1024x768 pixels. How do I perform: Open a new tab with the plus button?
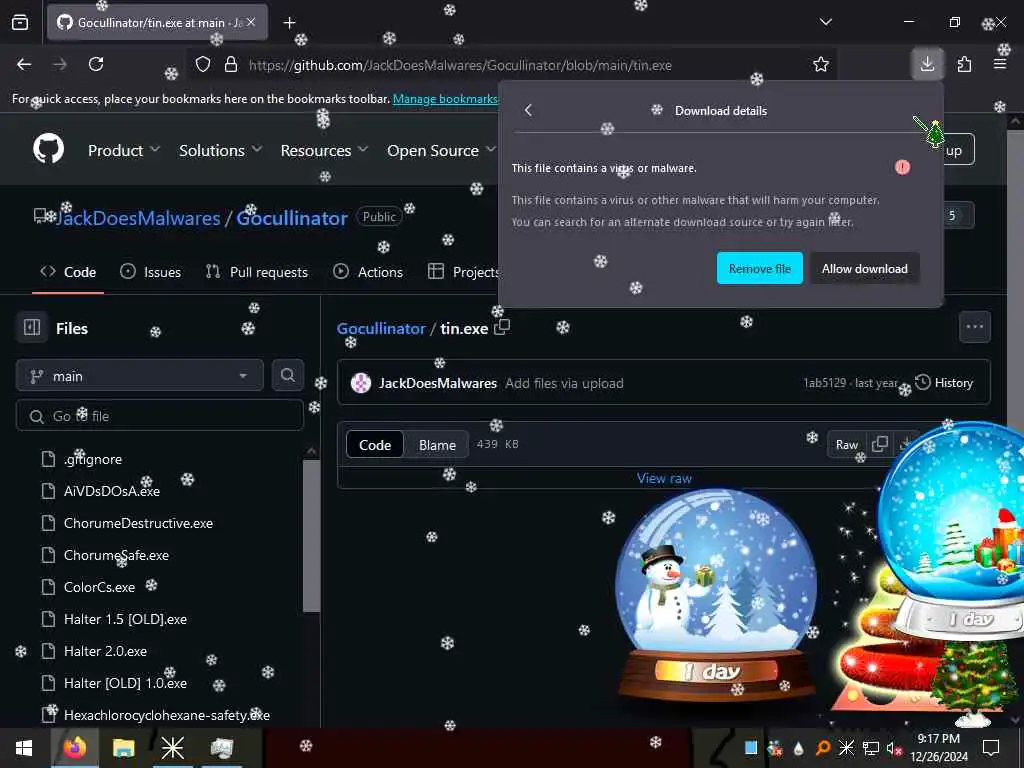289,23
